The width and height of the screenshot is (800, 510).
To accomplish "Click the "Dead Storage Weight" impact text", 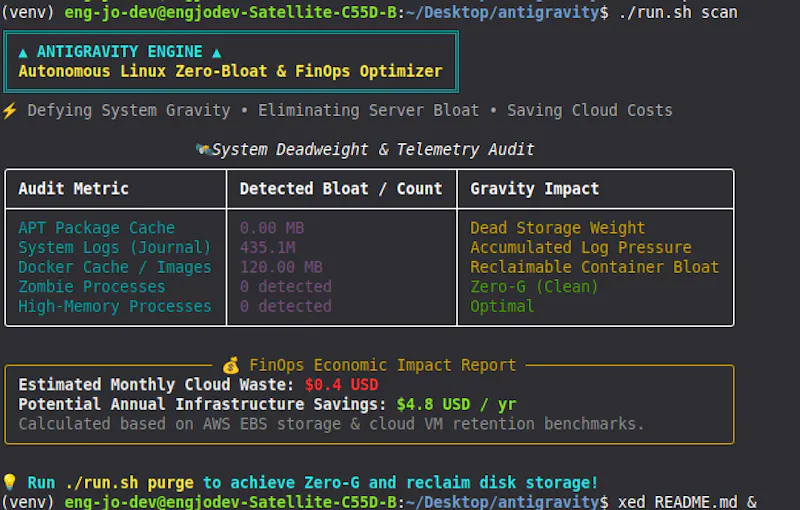I will [558, 227].
